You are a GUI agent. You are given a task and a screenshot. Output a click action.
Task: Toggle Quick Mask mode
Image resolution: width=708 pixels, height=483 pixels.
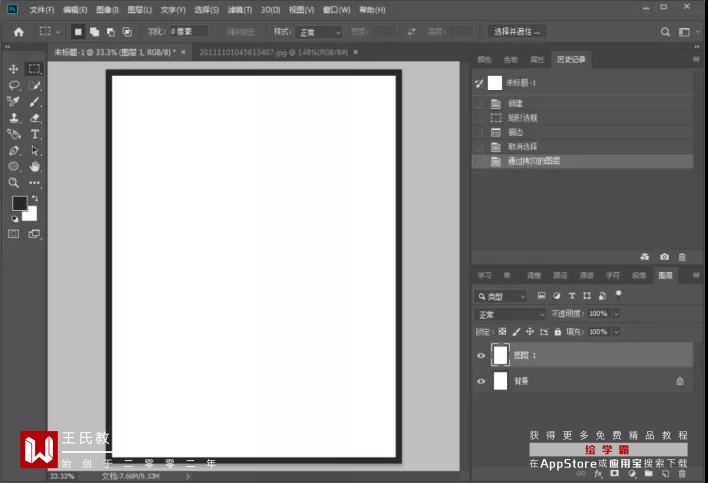click(14, 234)
